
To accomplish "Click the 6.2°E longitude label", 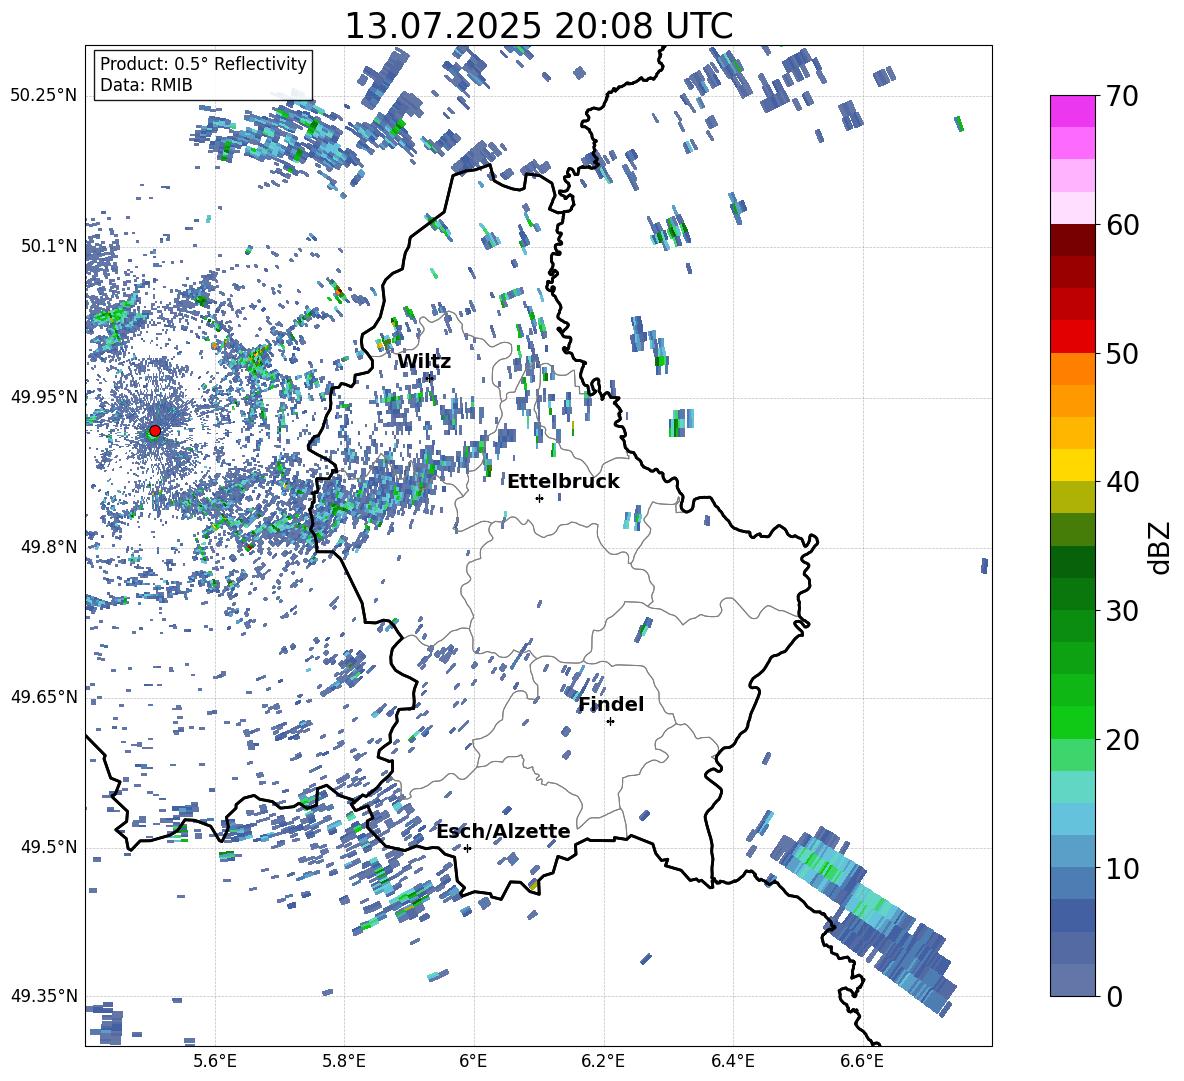I will (603, 1061).
